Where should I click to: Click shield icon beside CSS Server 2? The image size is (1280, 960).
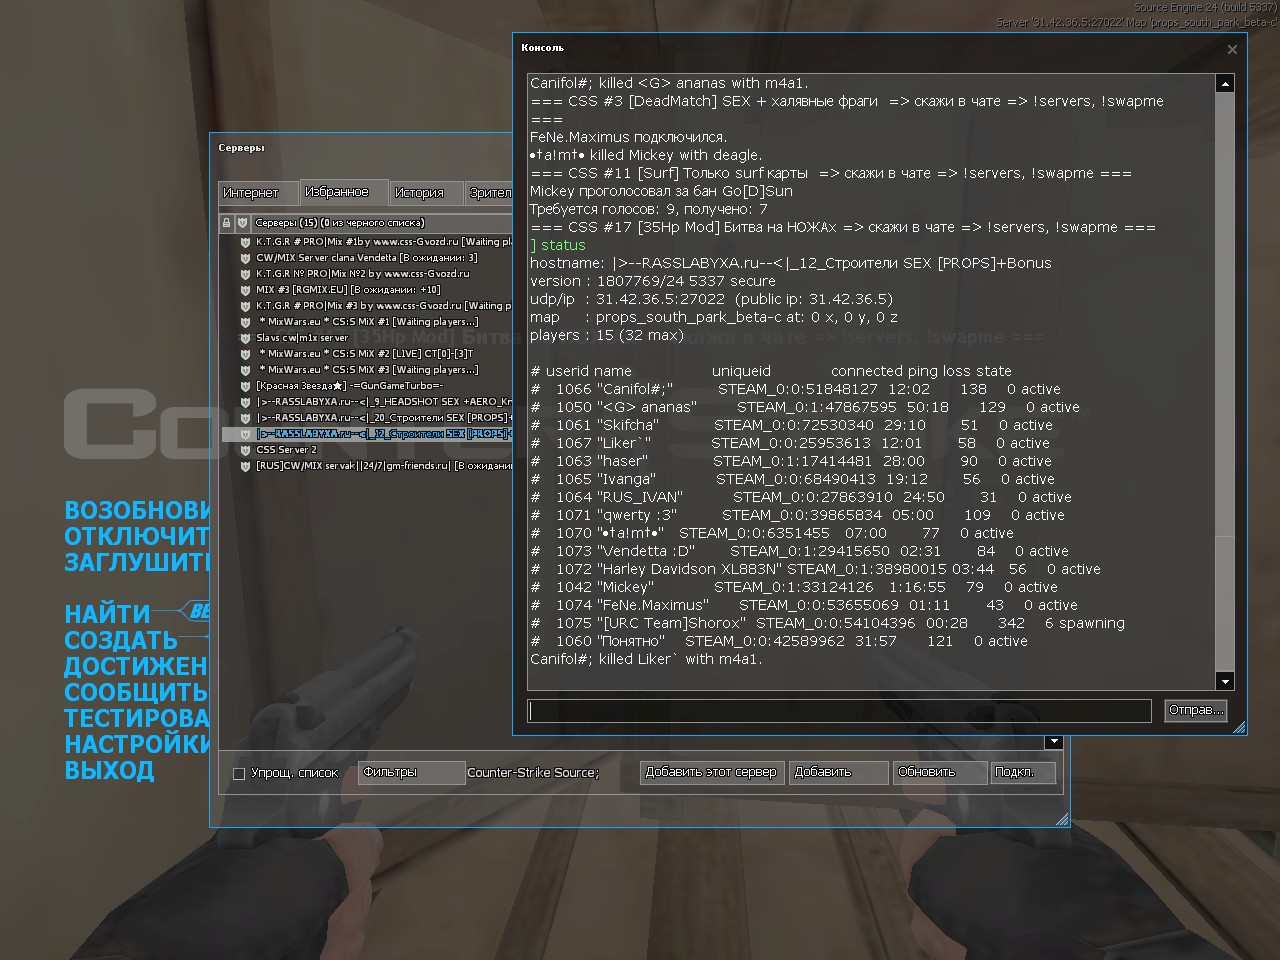click(245, 450)
